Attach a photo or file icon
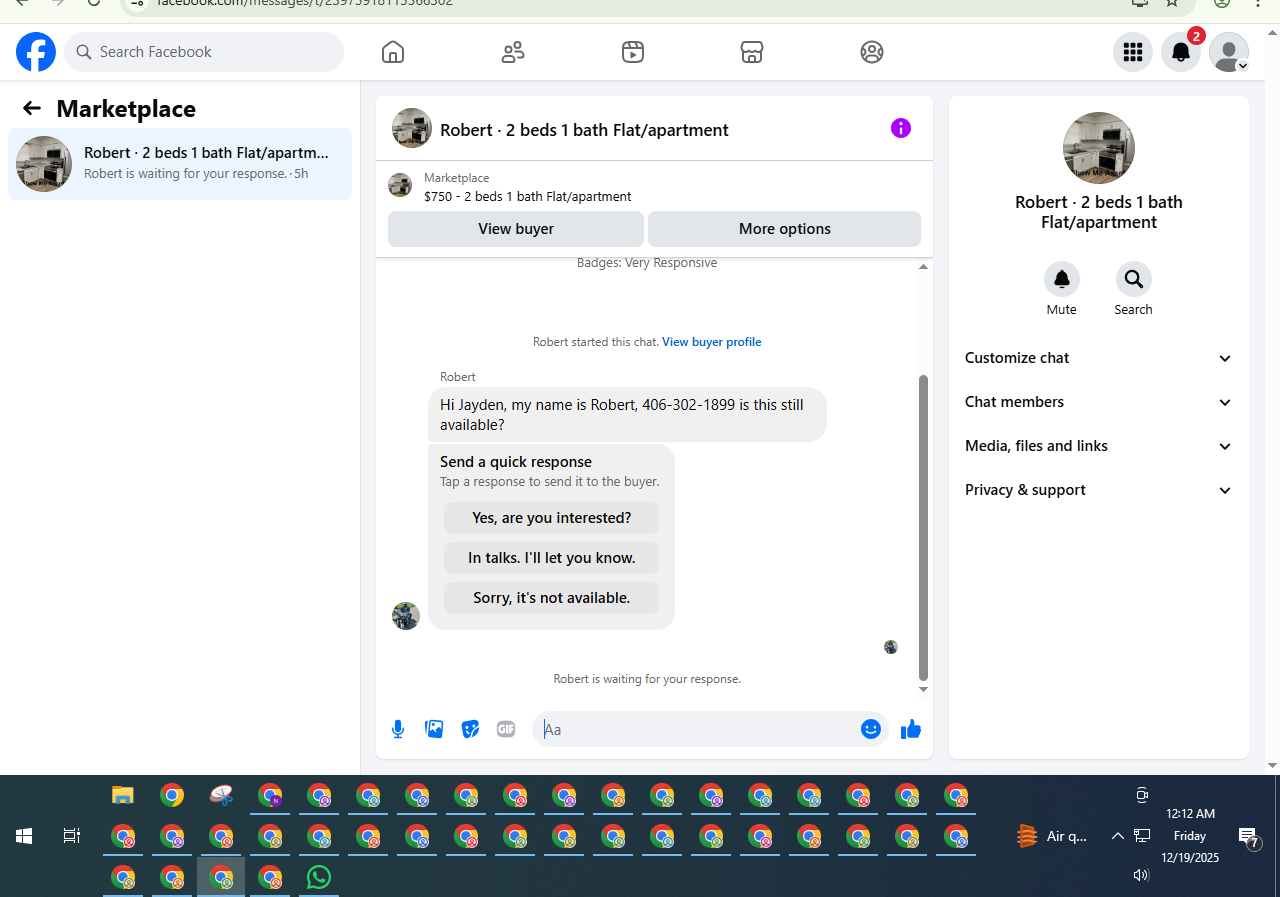The width and height of the screenshot is (1280, 897). 434,729
